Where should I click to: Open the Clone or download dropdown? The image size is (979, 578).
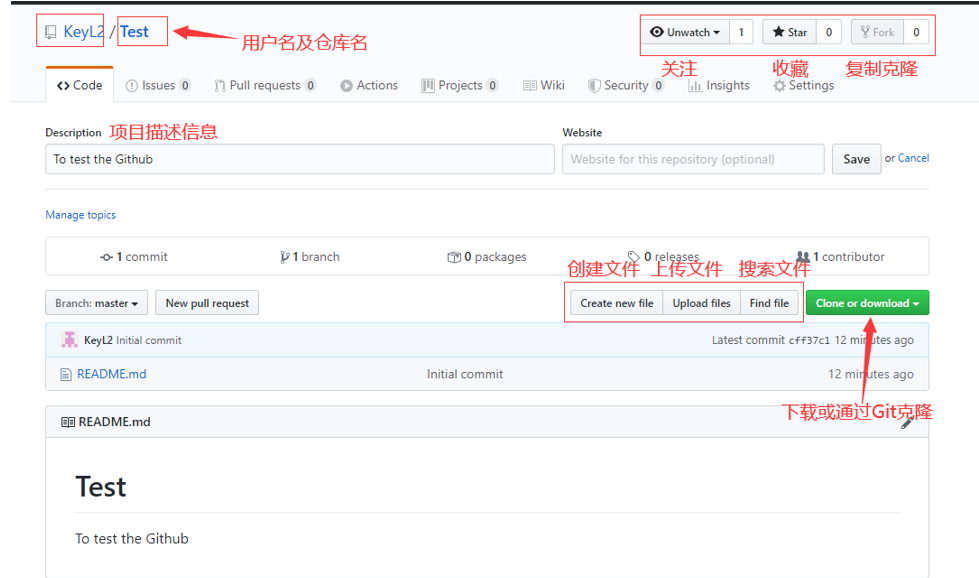867,303
